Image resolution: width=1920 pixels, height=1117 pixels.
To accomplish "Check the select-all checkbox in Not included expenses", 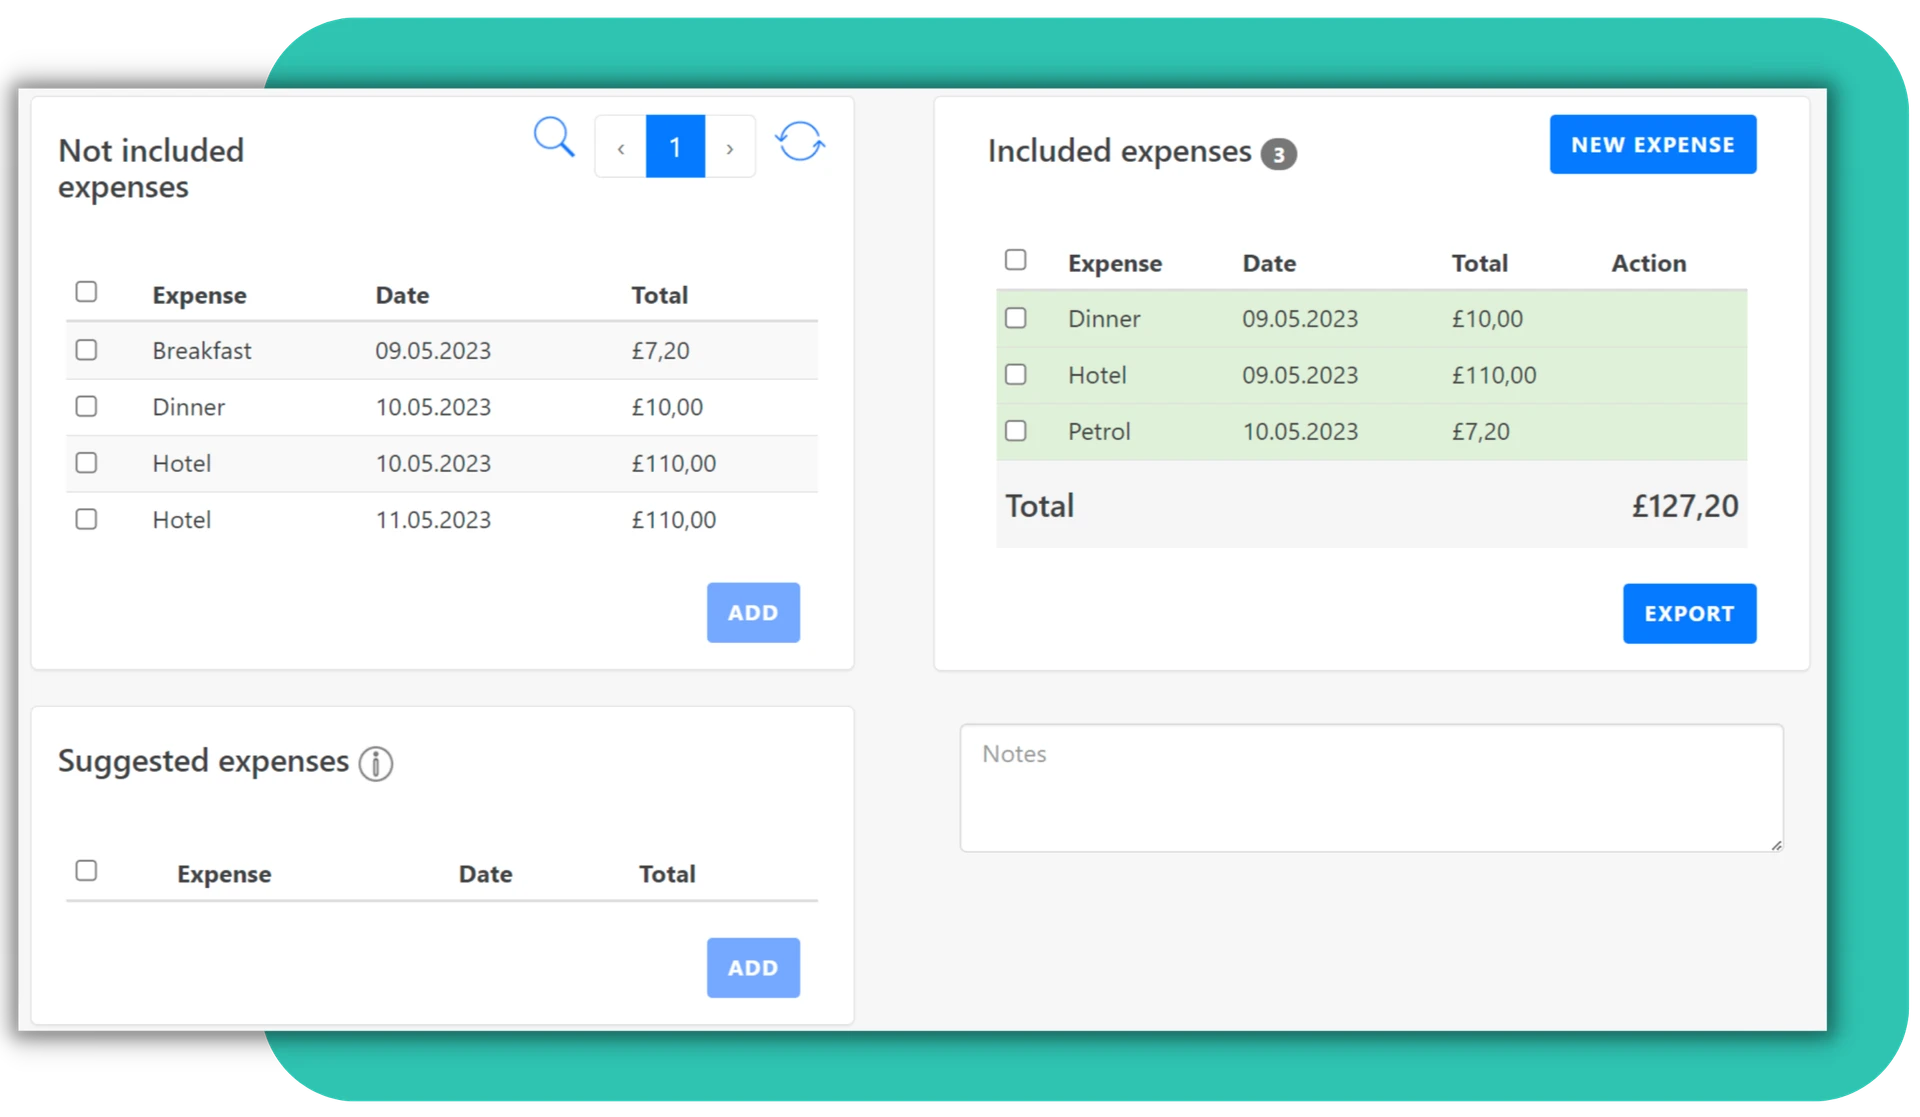I will (87, 292).
